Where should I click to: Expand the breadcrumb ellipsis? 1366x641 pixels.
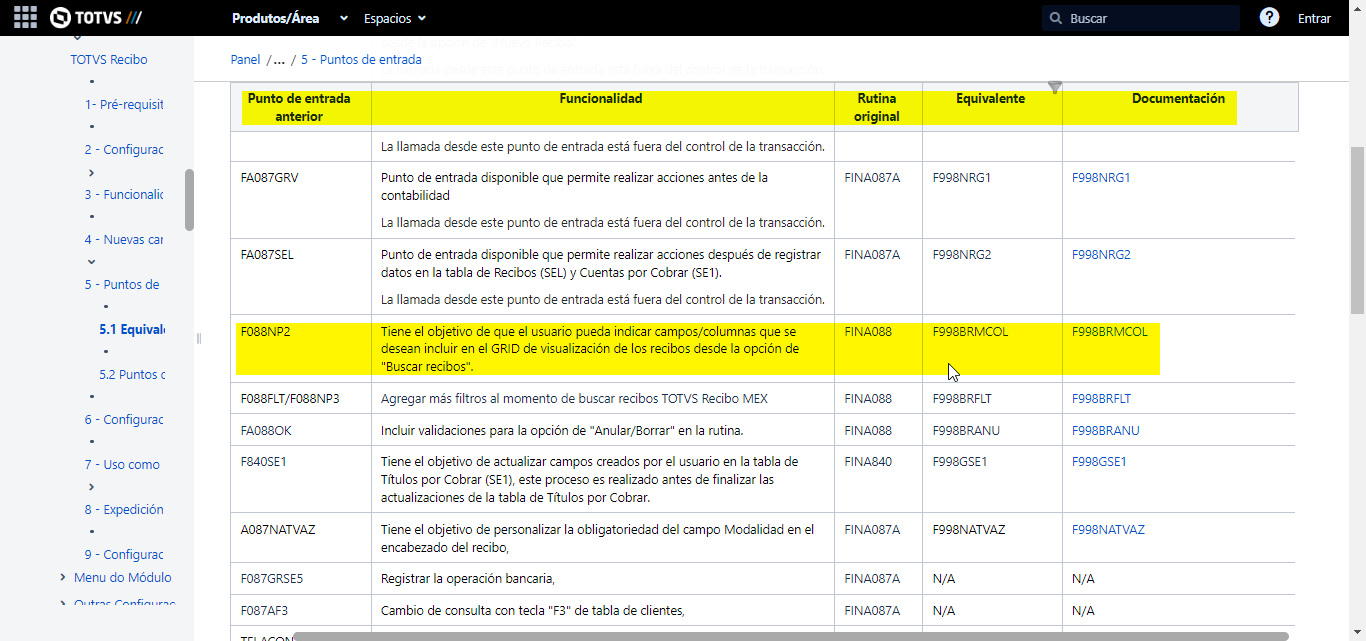pyautogui.click(x=279, y=60)
